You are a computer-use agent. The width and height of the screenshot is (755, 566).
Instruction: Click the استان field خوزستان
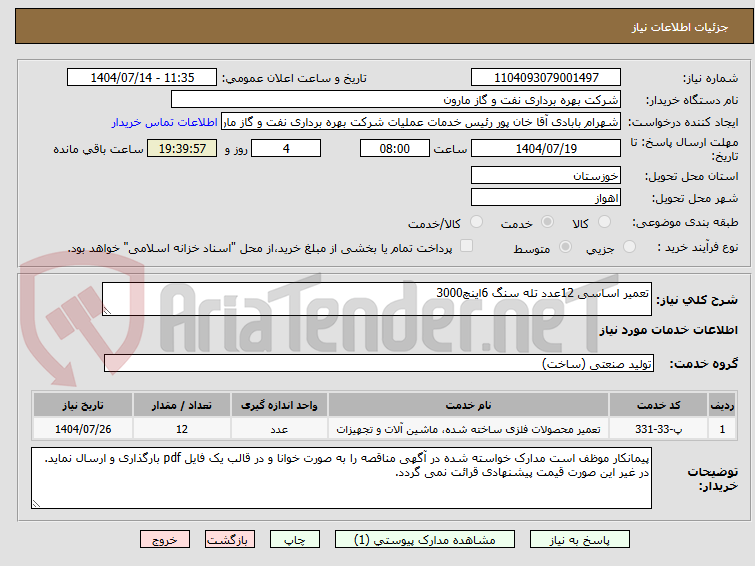(546, 175)
